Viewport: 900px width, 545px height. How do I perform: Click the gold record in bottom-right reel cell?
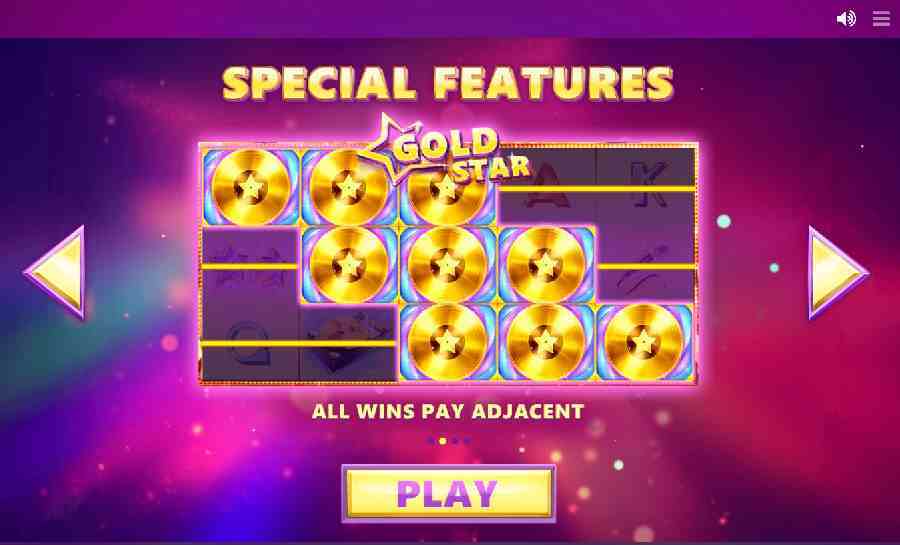pyautogui.click(x=644, y=342)
